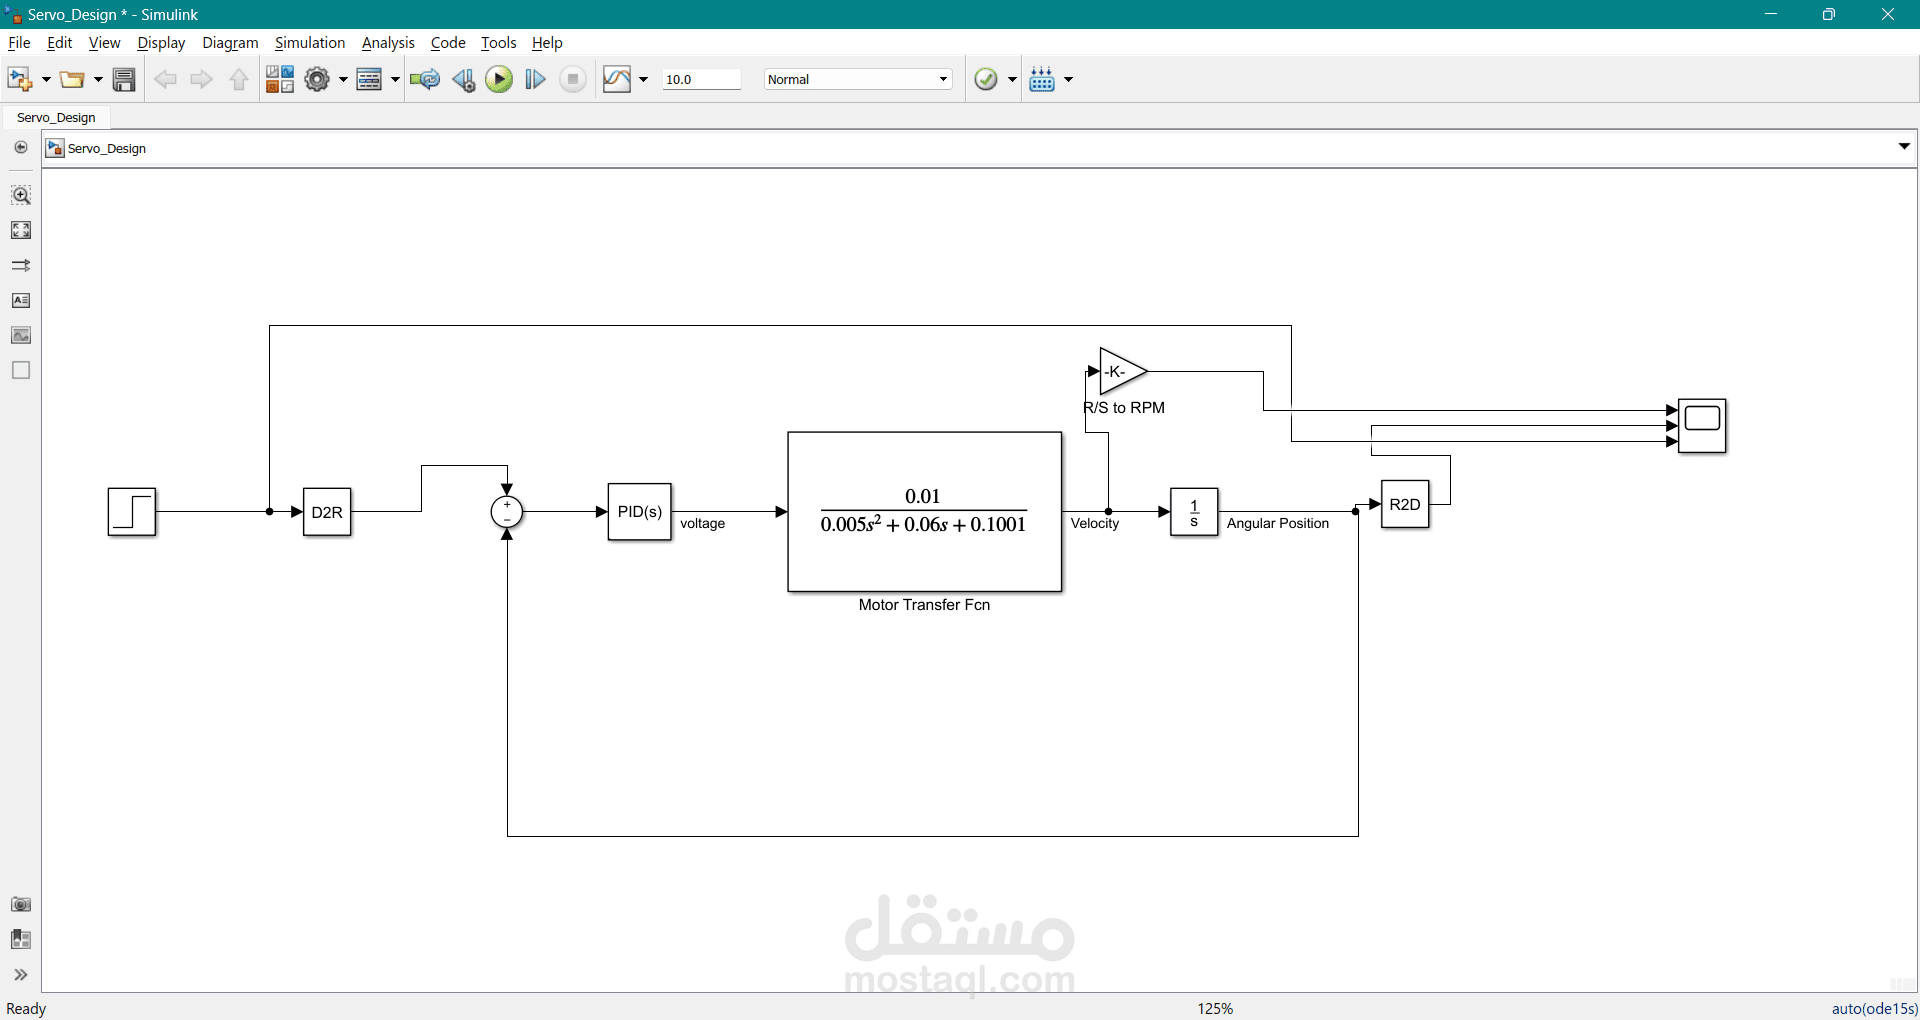
Task: Select the Annotation tool in the palette
Action: click(x=20, y=300)
